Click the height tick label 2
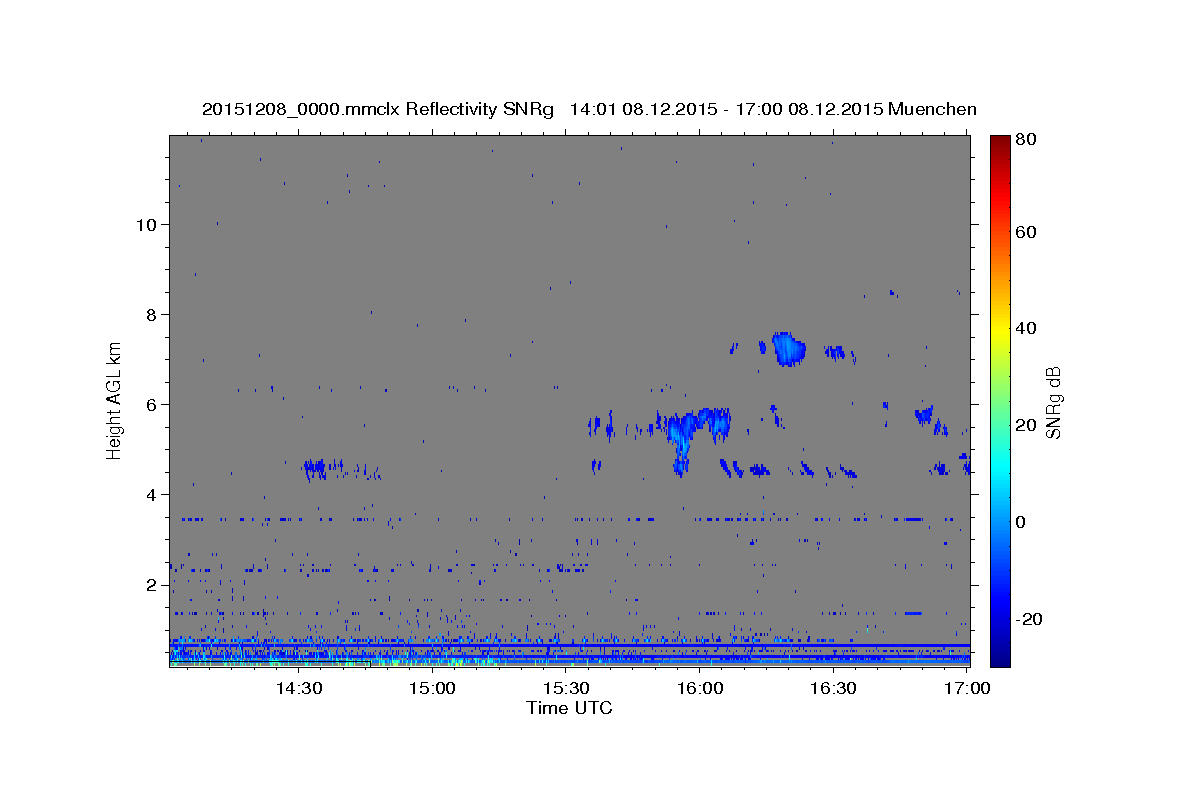This screenshot has height=800, width=1200. (x=153, y=584)
